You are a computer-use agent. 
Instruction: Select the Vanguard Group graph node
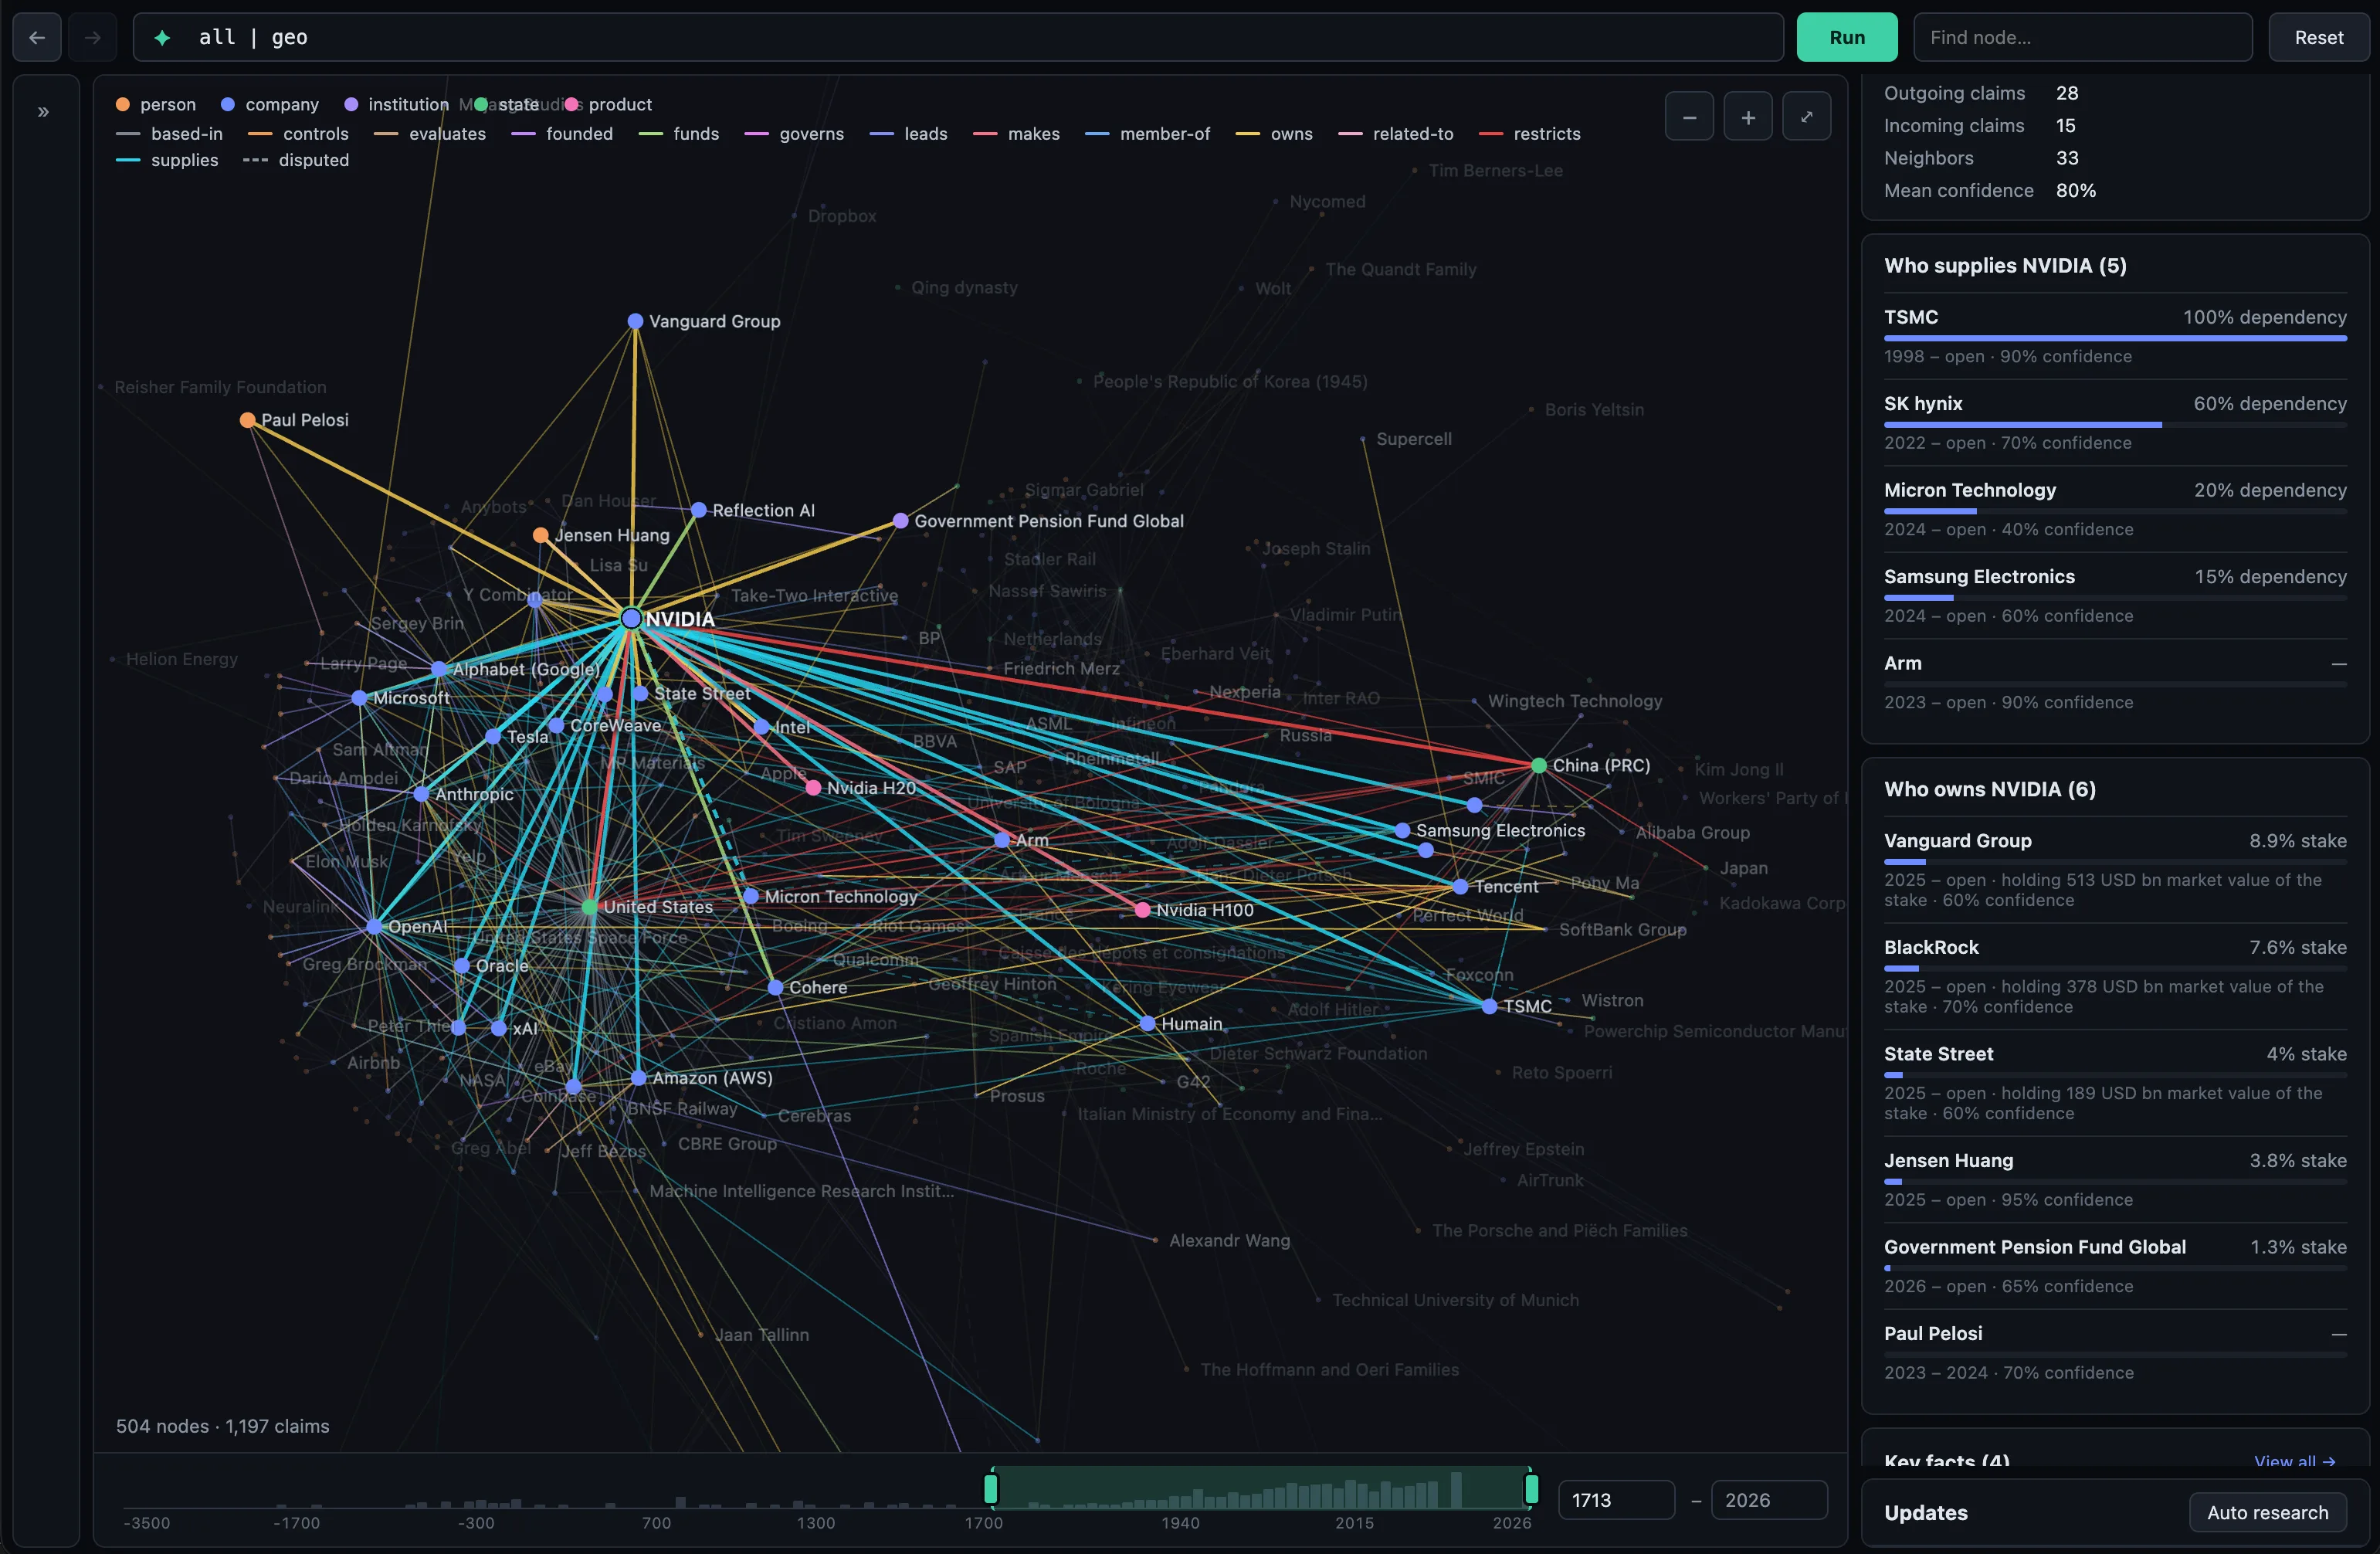[635, 321]
